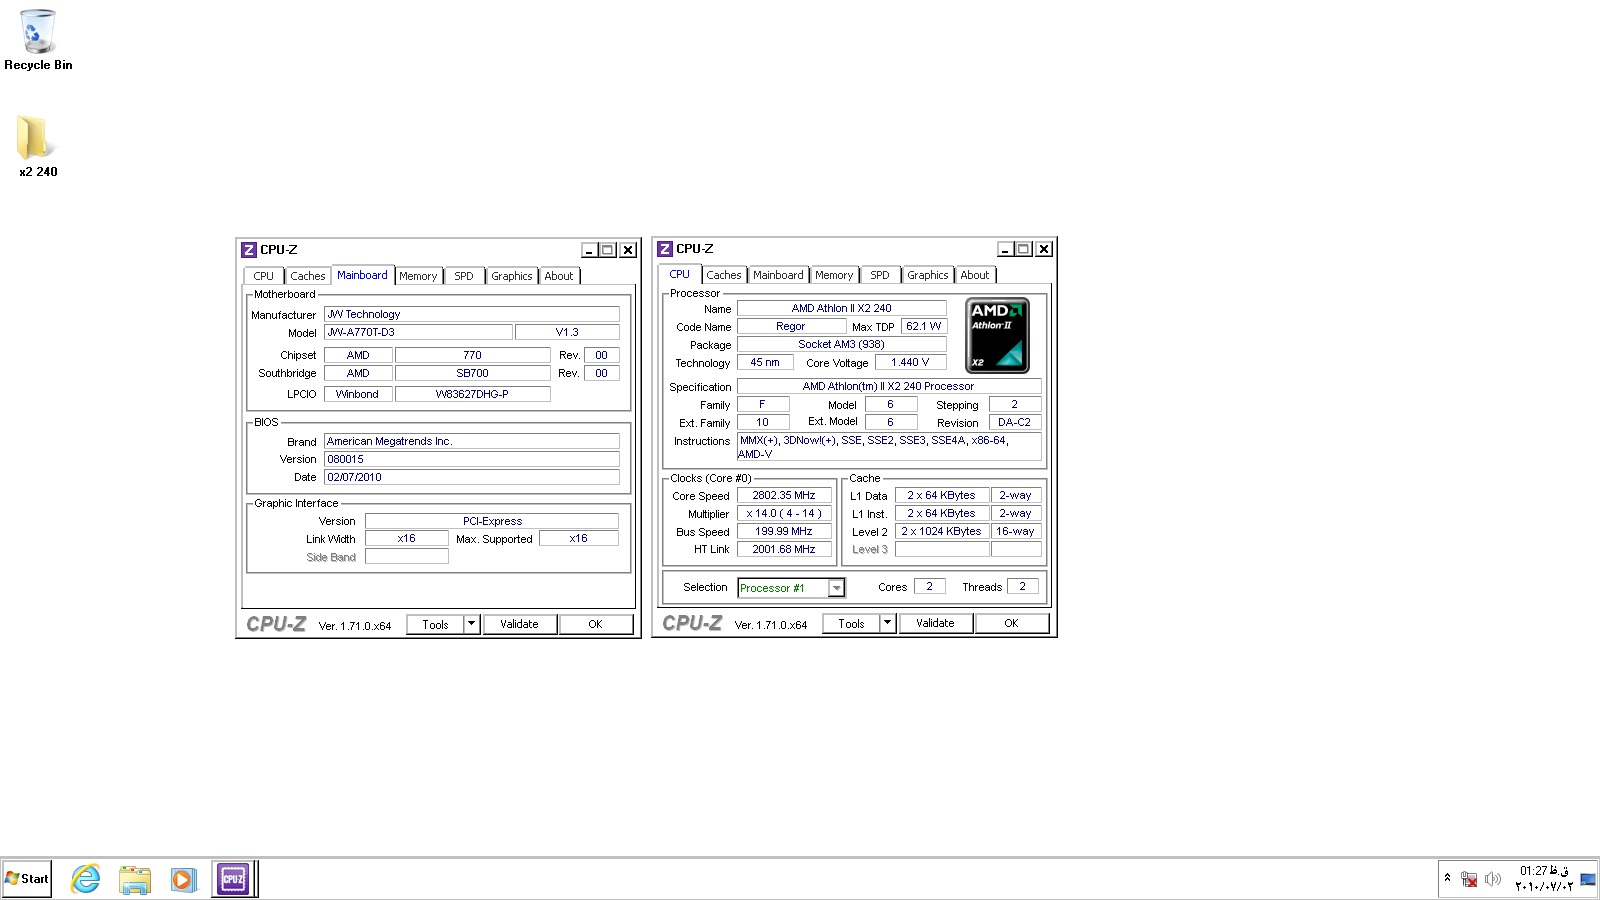
Task: Click the AMD Athlon II X2 240 name field
Action: pyautogui.click(x=842, y=308)
